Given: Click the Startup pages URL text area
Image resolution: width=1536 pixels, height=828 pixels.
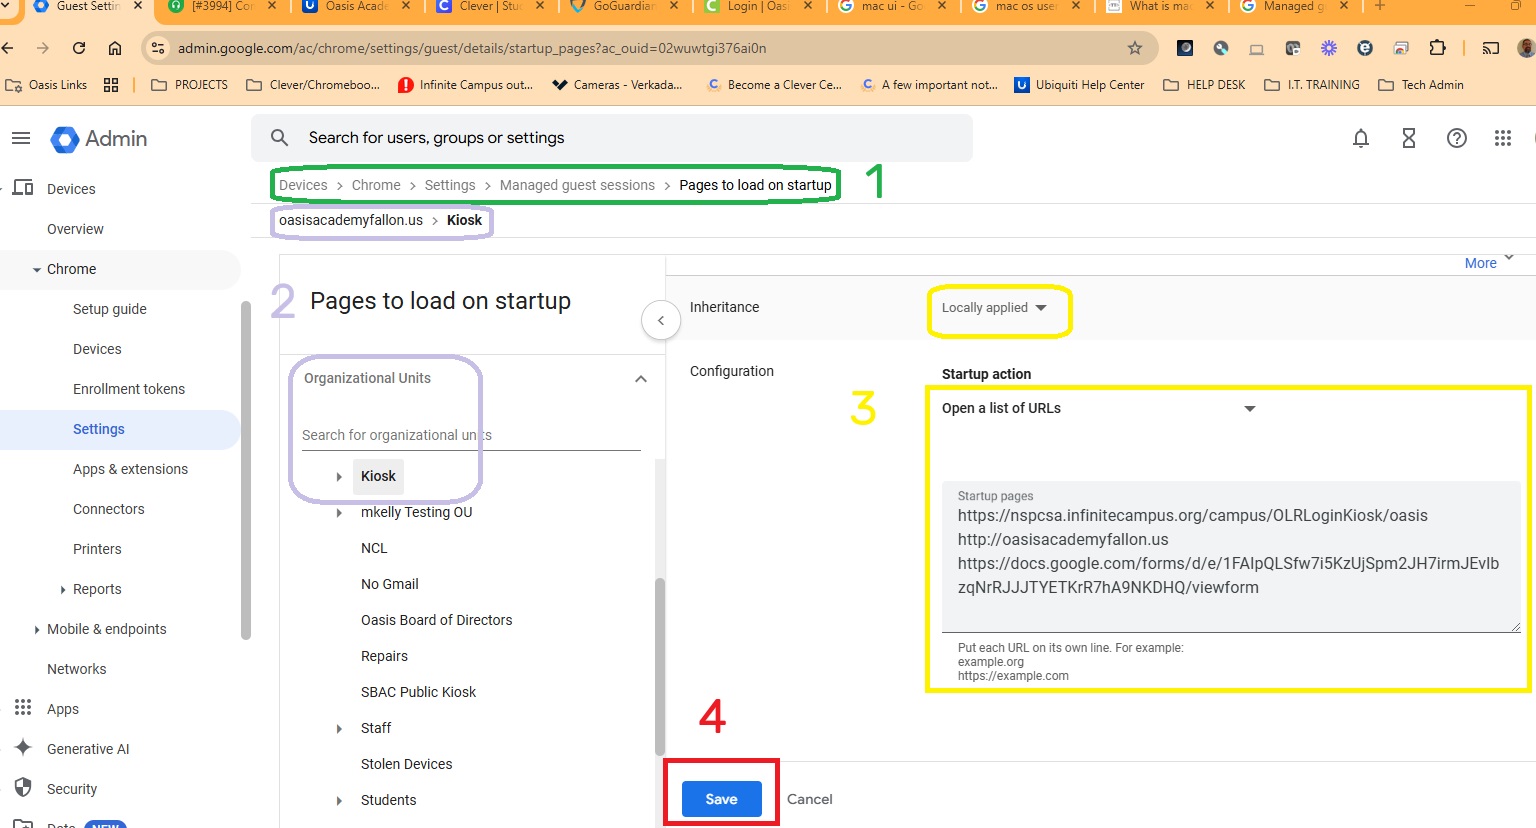Looking at the screenshot, I should click(x=1231, y=557).
